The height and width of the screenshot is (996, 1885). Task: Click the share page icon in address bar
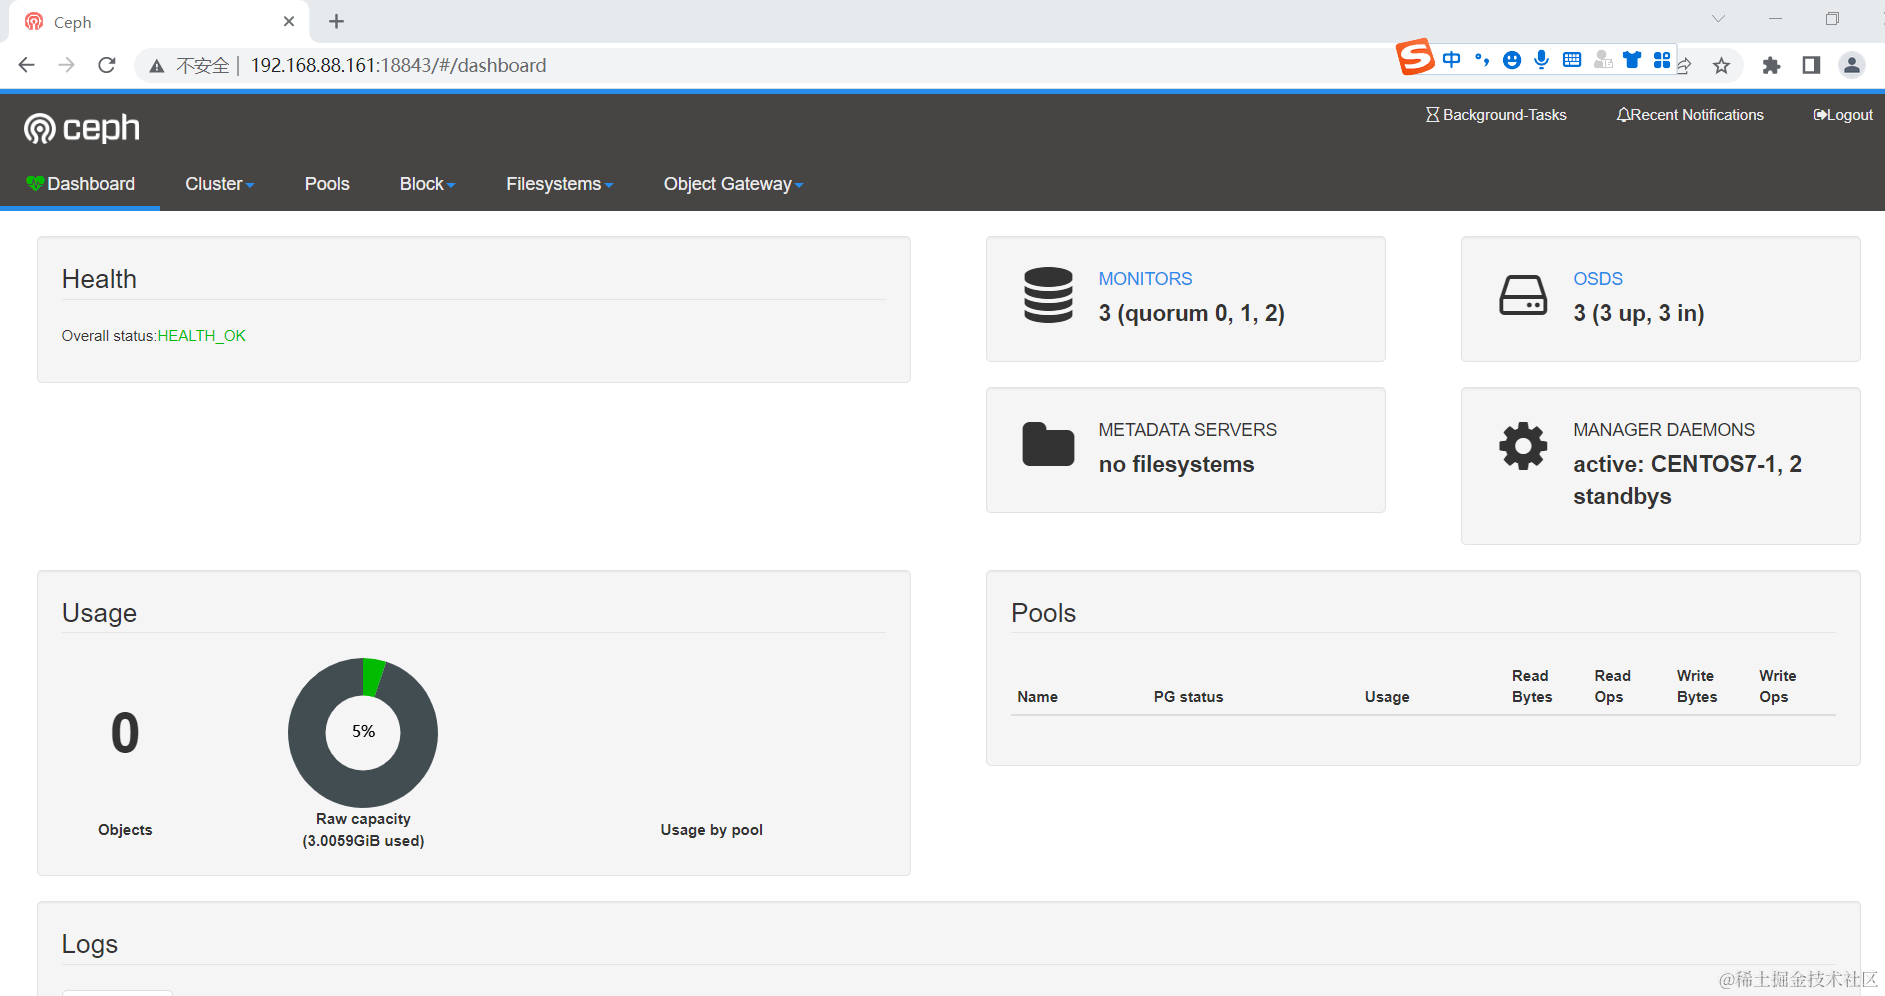click(x=1684, y=66)
